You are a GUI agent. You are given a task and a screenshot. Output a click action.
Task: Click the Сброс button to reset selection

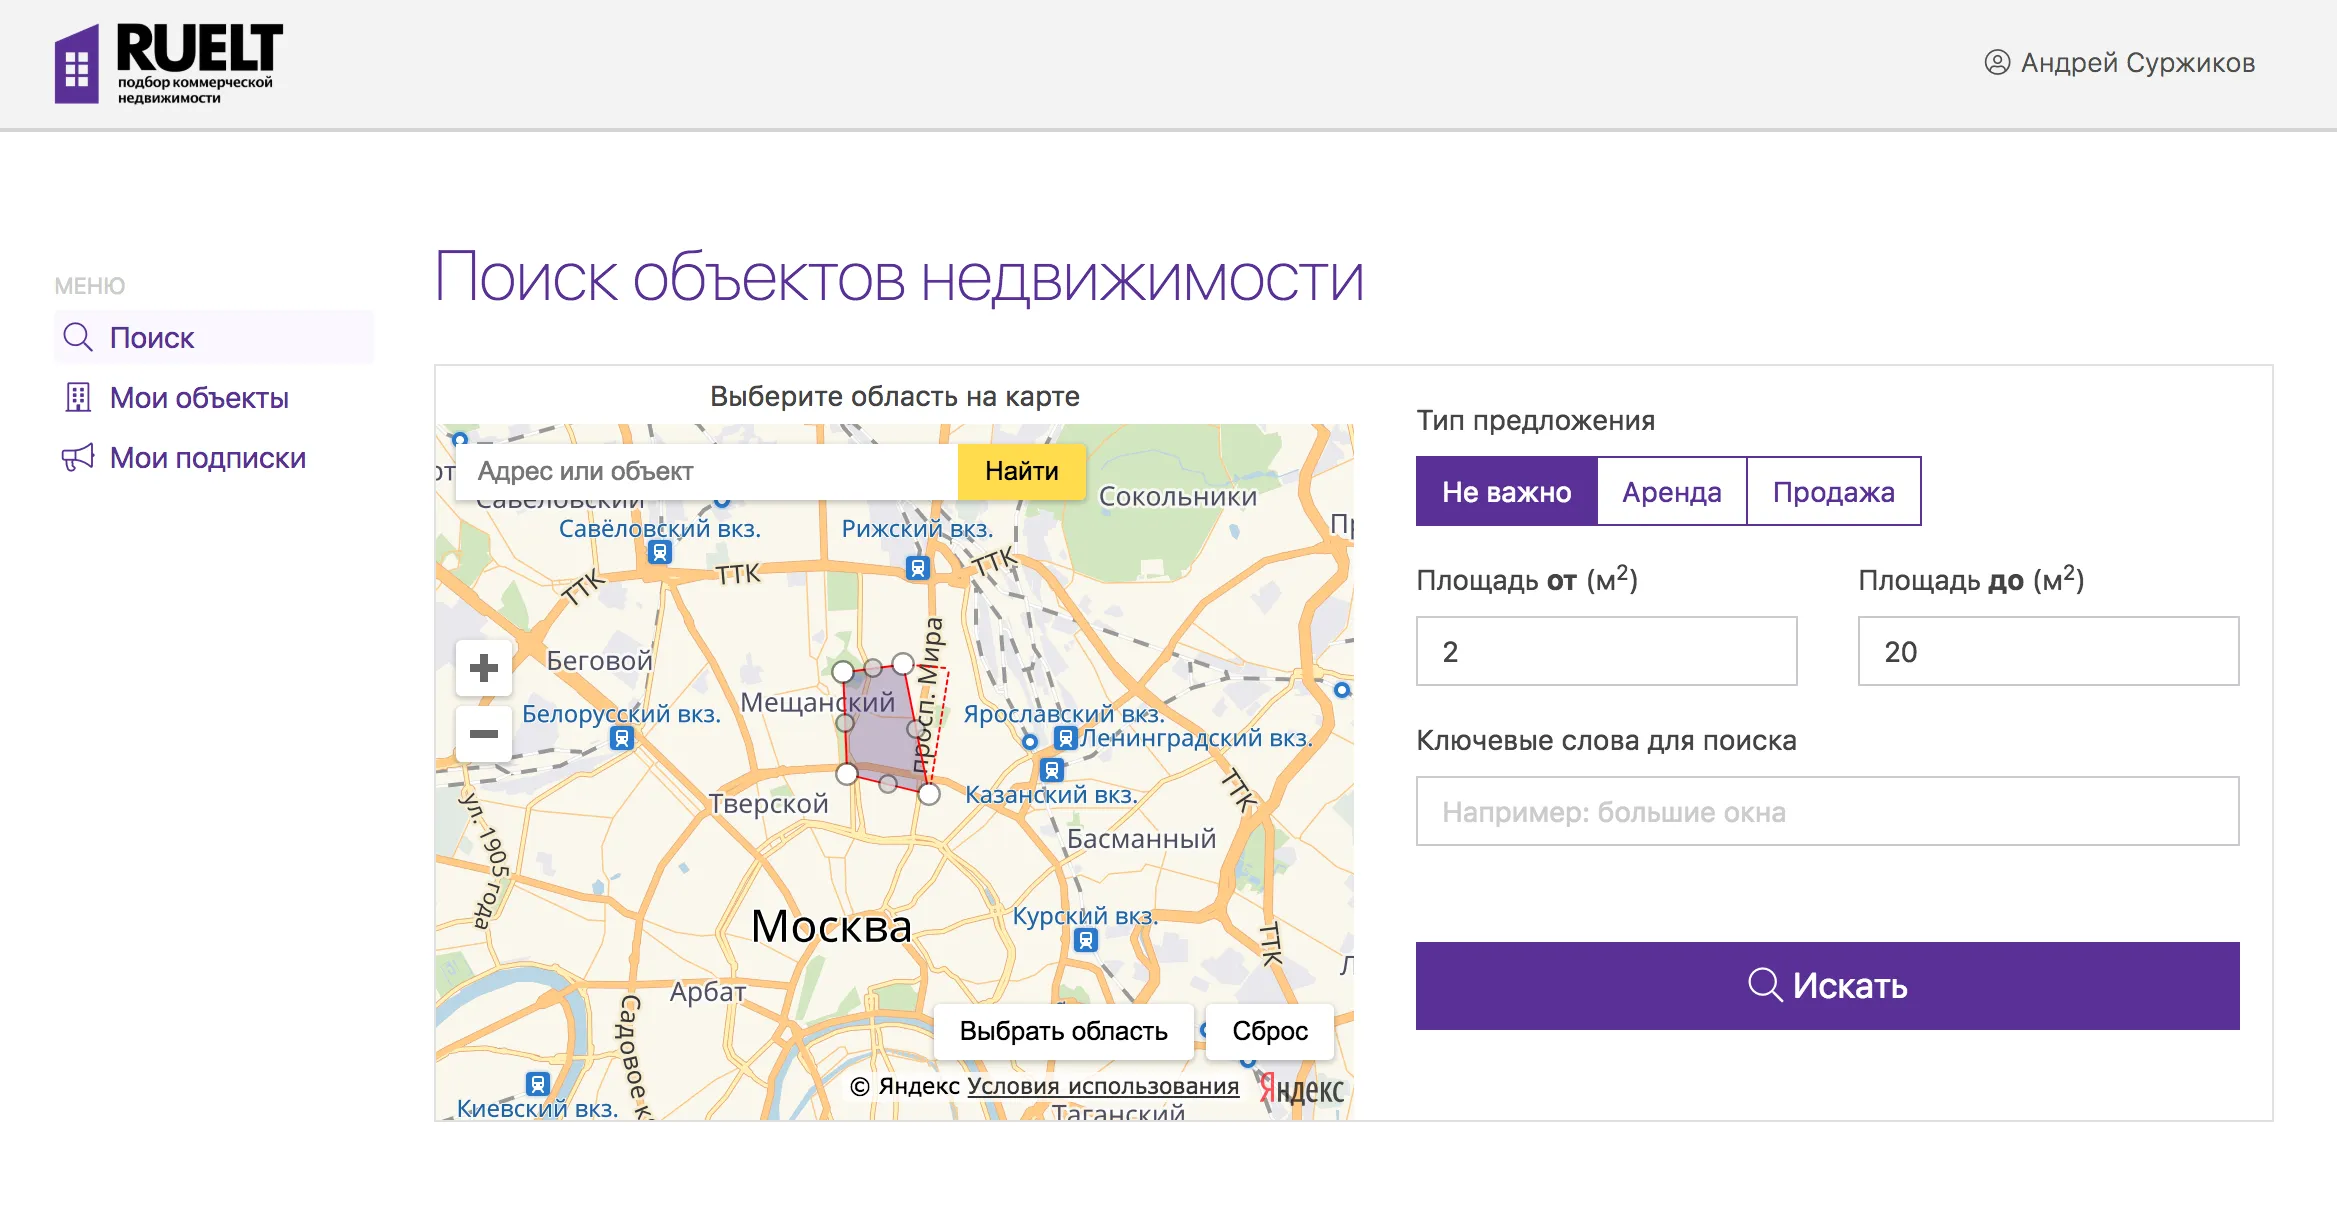[1270, 1031]
